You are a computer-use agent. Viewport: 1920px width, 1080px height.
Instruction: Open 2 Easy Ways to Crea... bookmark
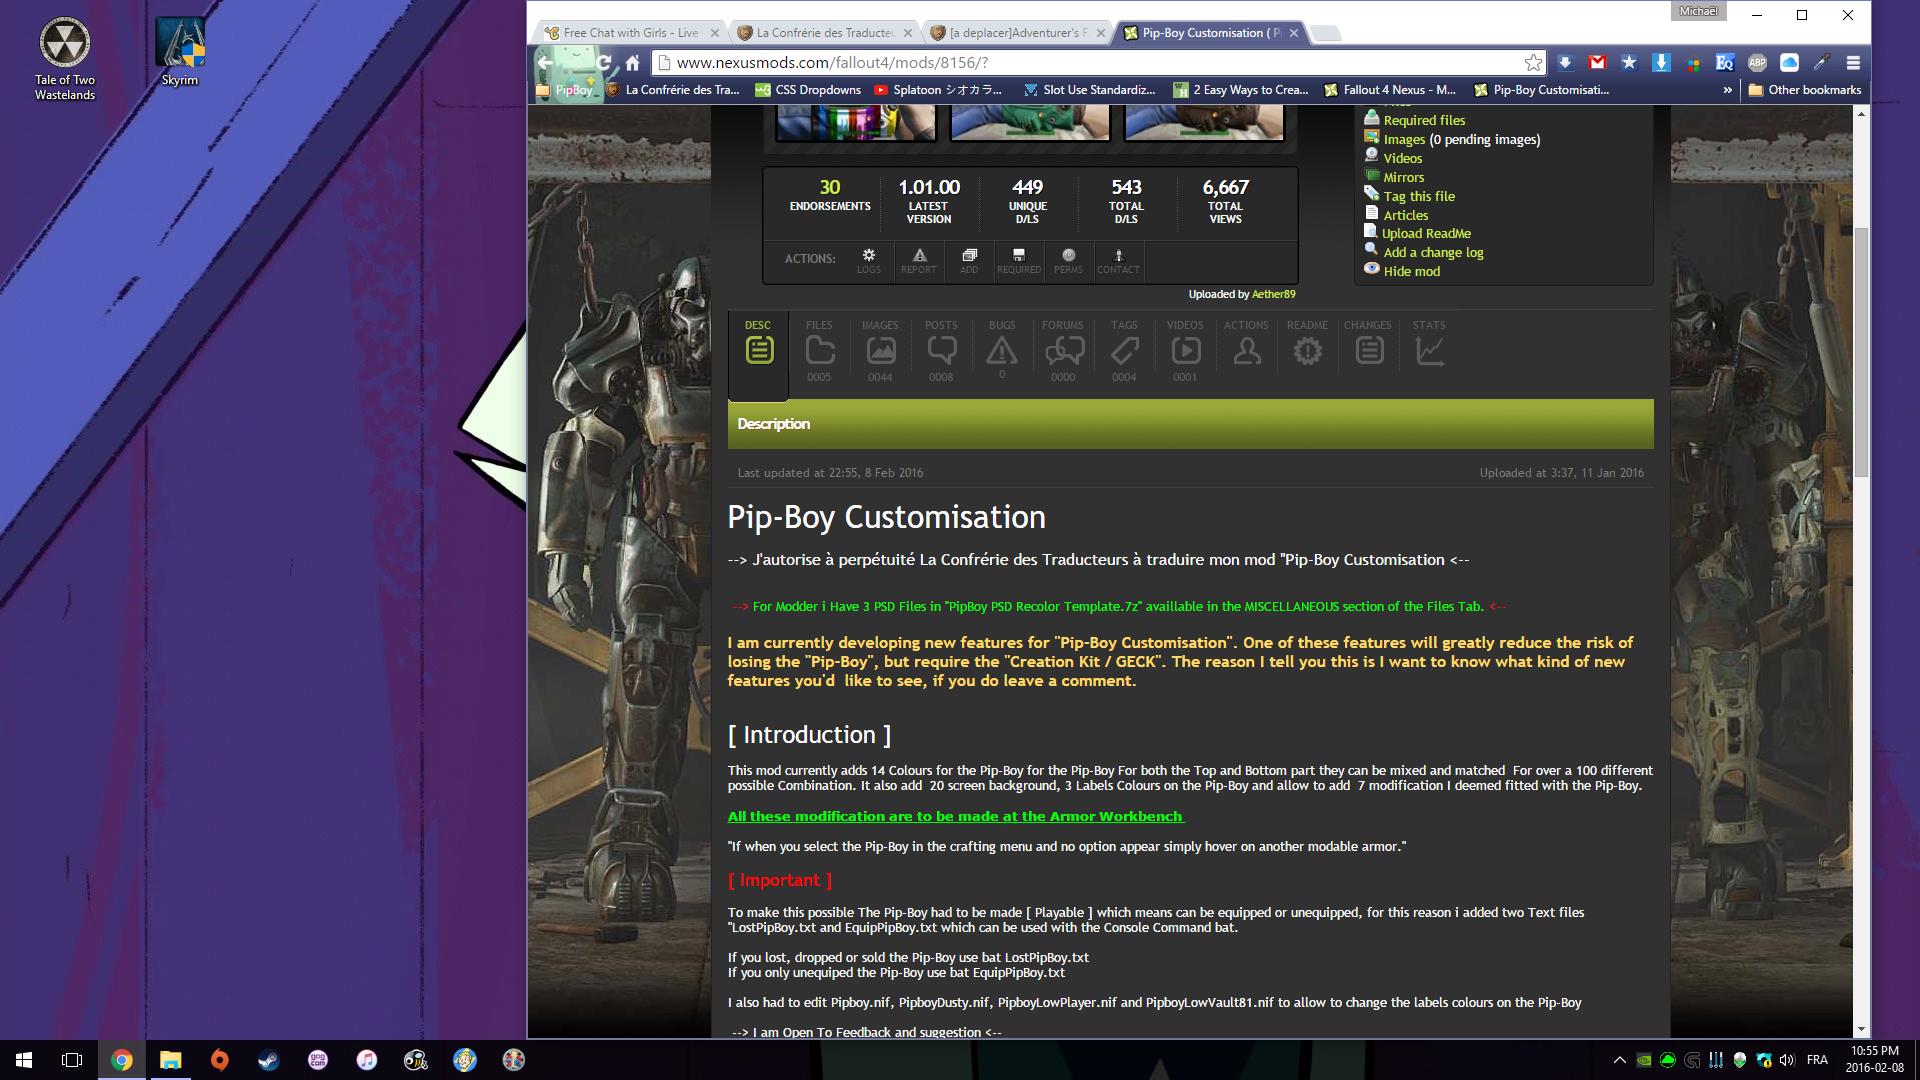[1241, 90]
